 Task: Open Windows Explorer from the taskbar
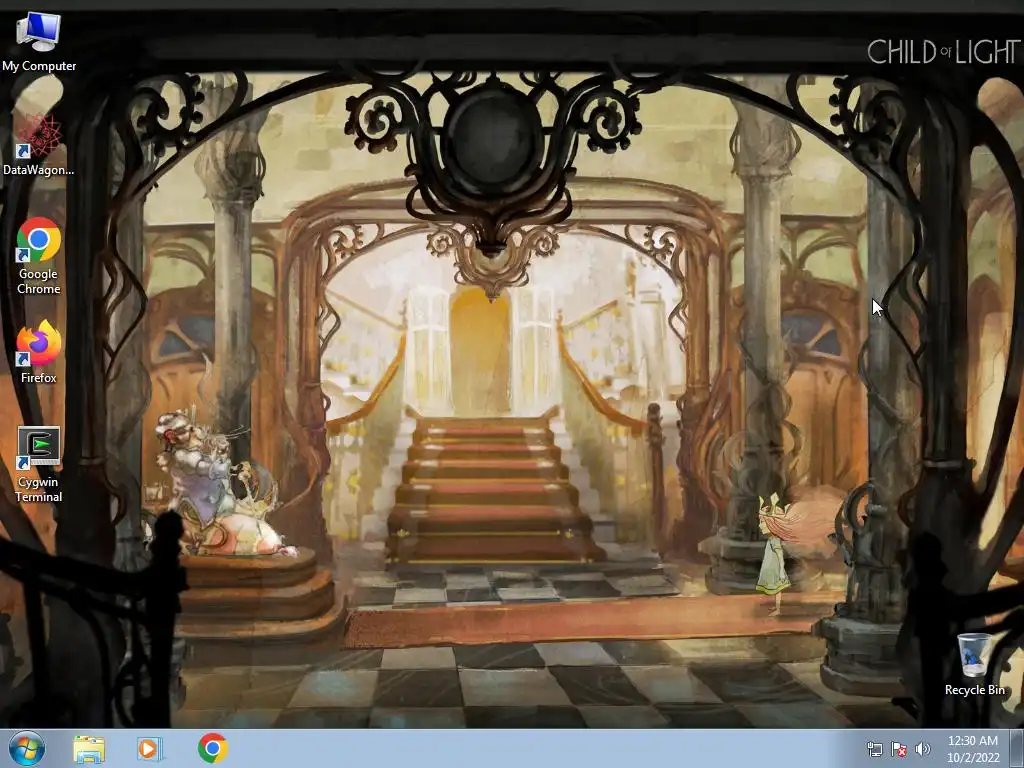coord(89,748)
